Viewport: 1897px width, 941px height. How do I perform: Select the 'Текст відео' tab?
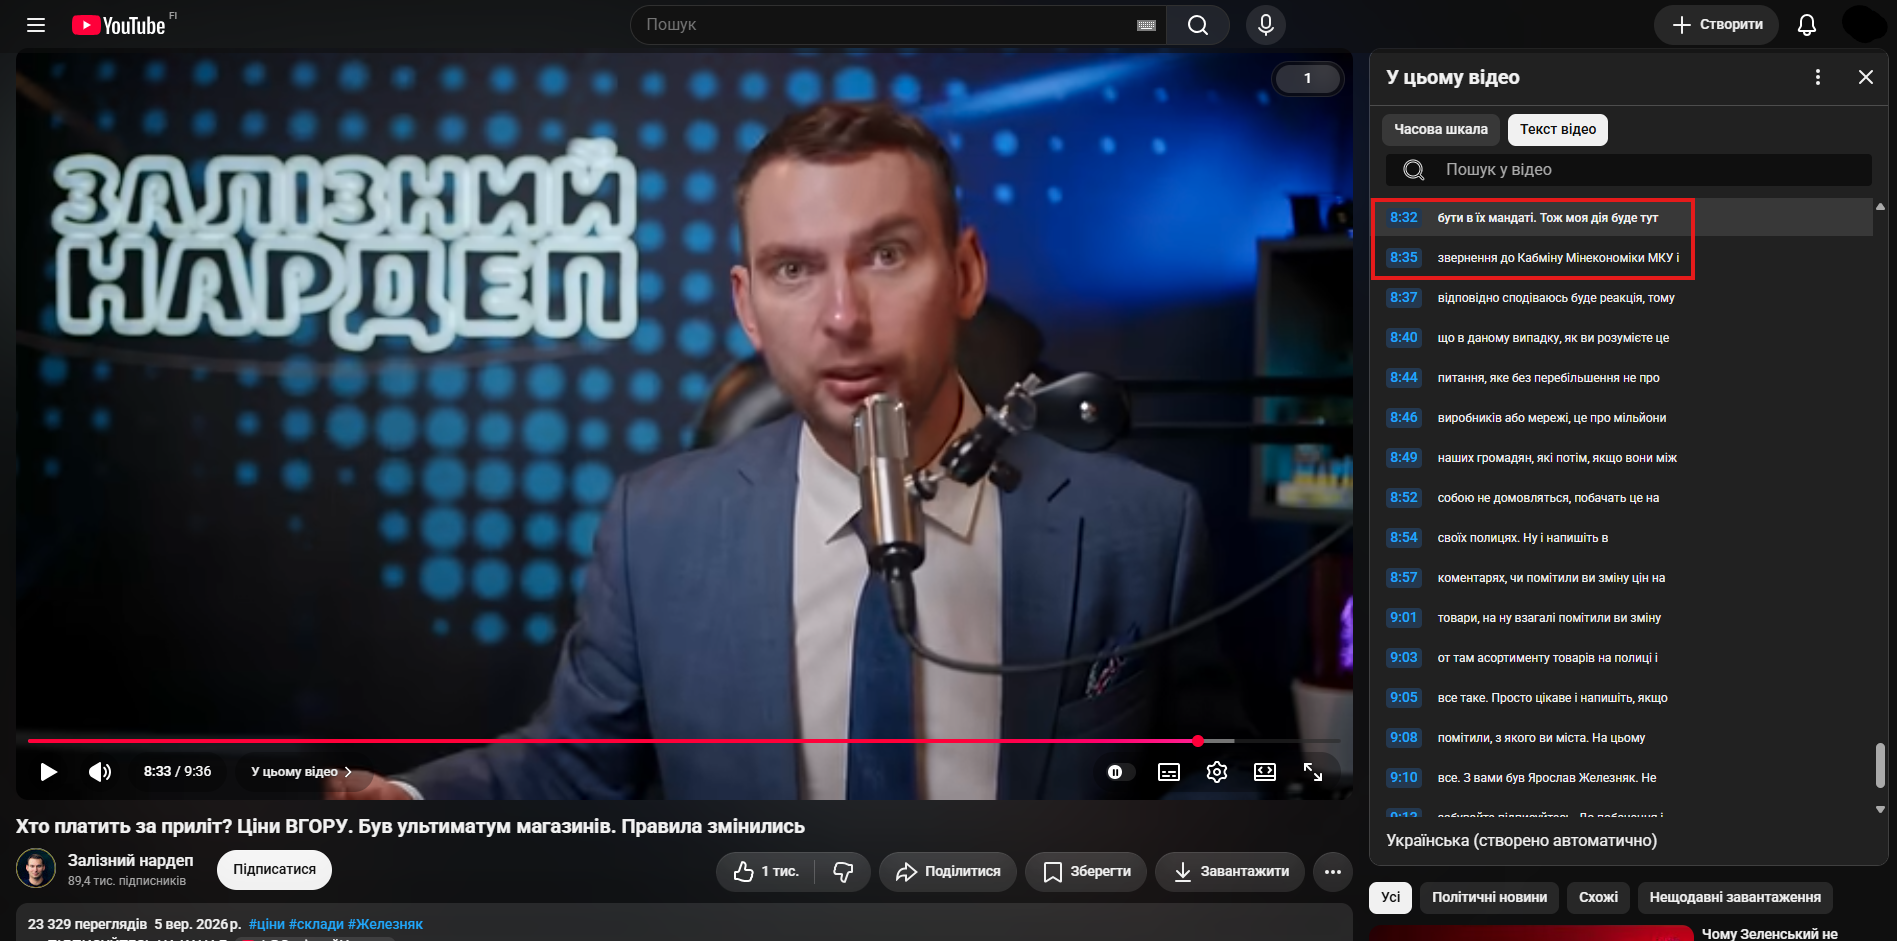(x=1558, y=129)
